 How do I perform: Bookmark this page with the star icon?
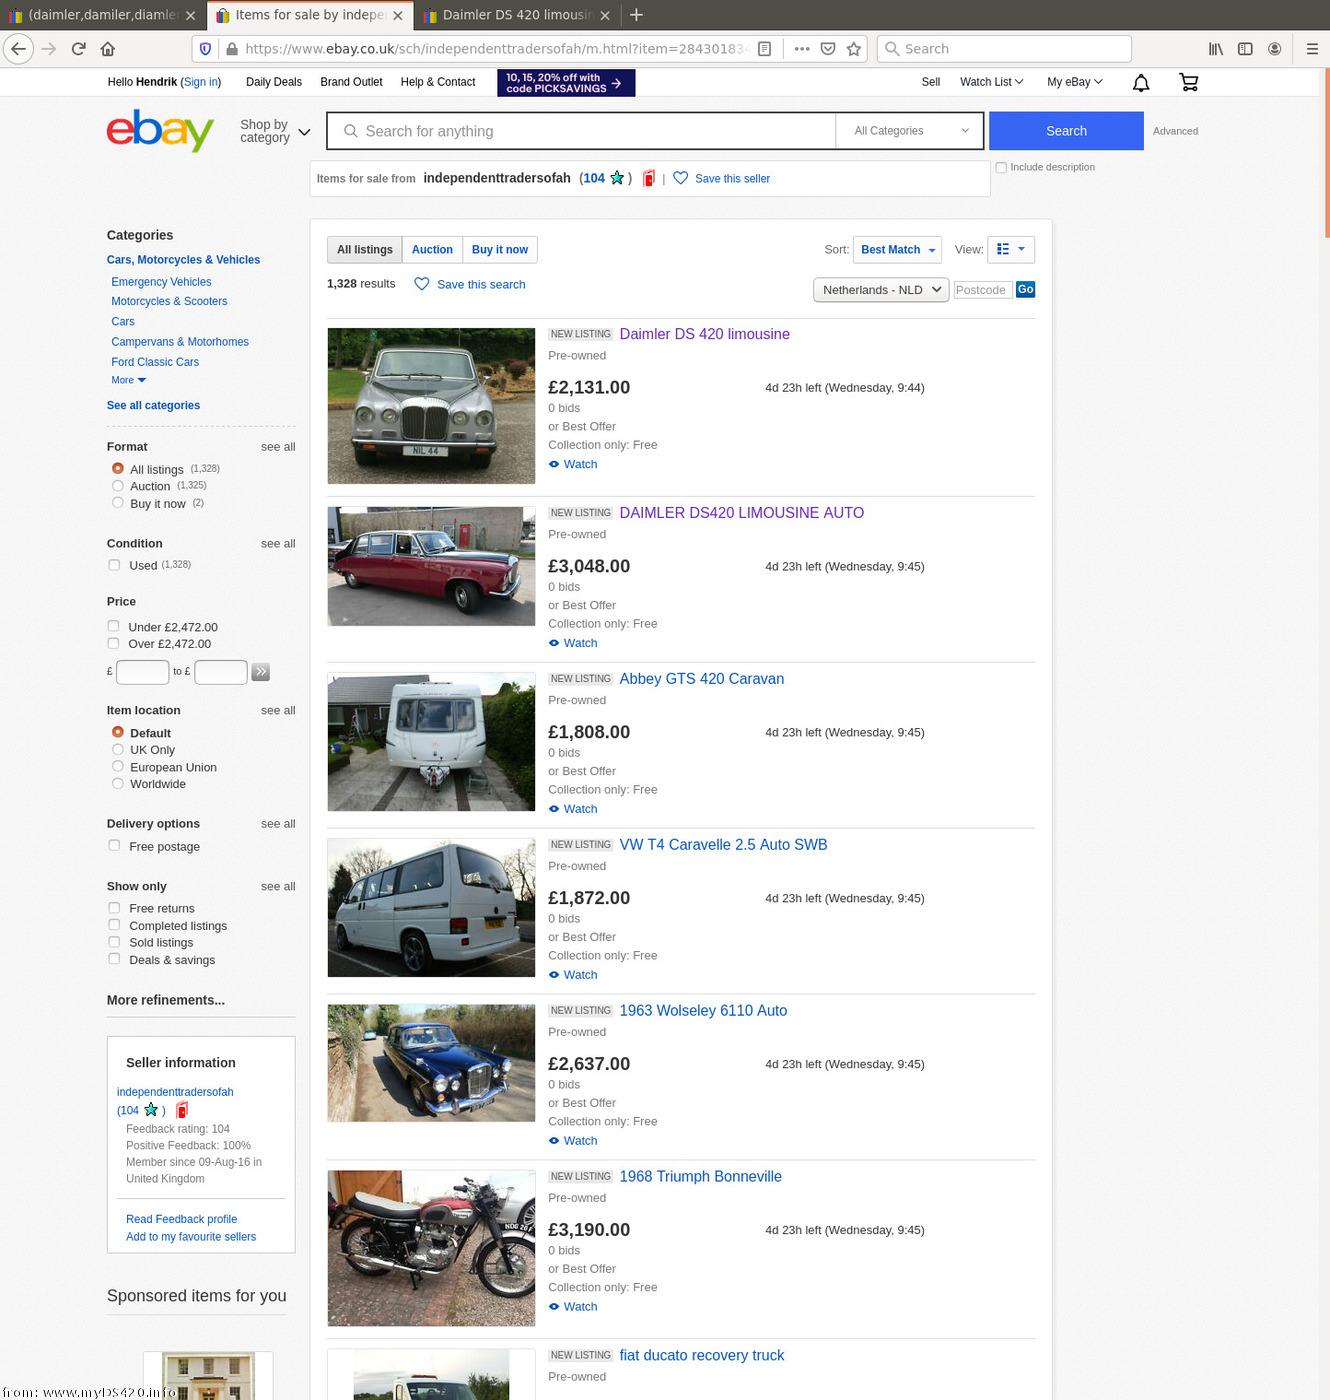(x=854, y=48)
